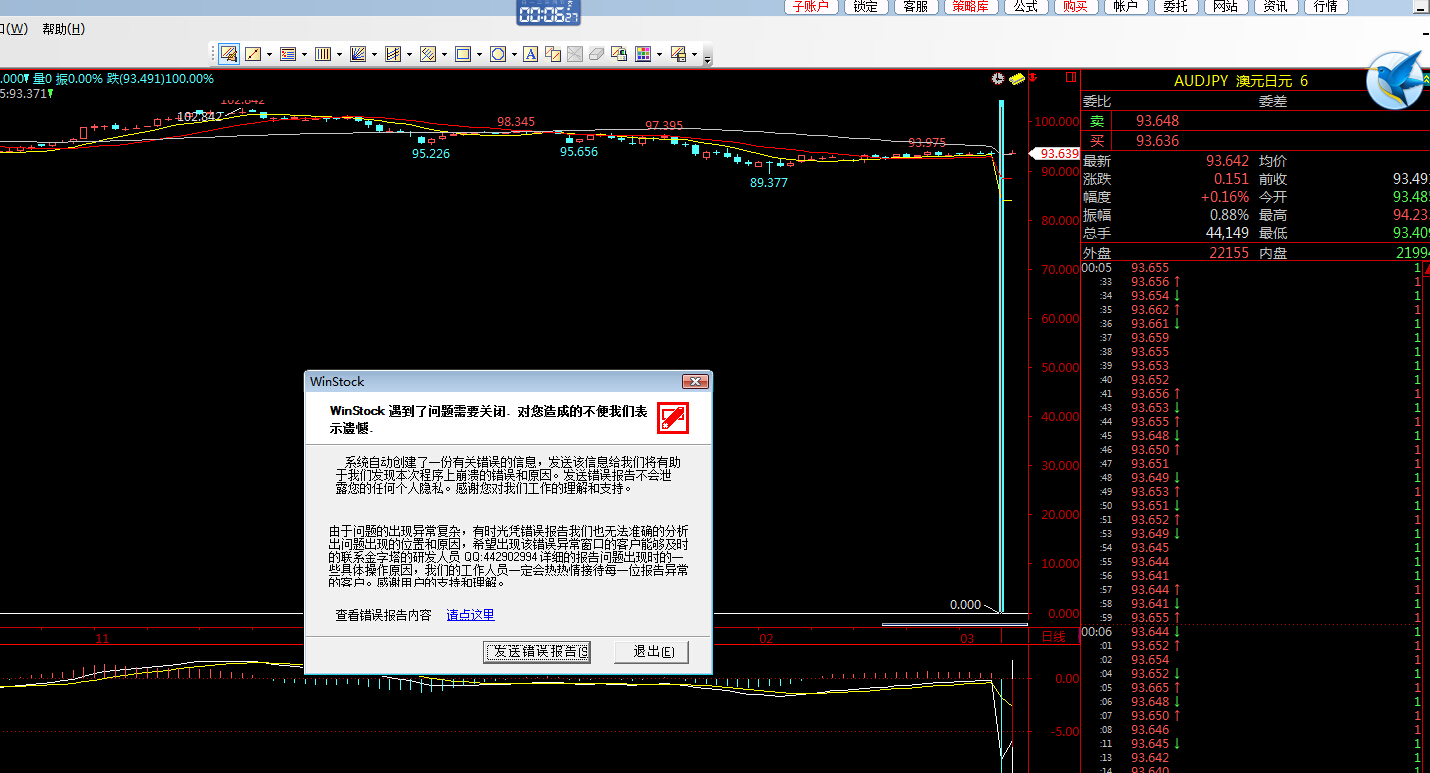Screen dimensions: 1430x773
Task: Open the 策略库 tab button
Action: pos(970,6)
